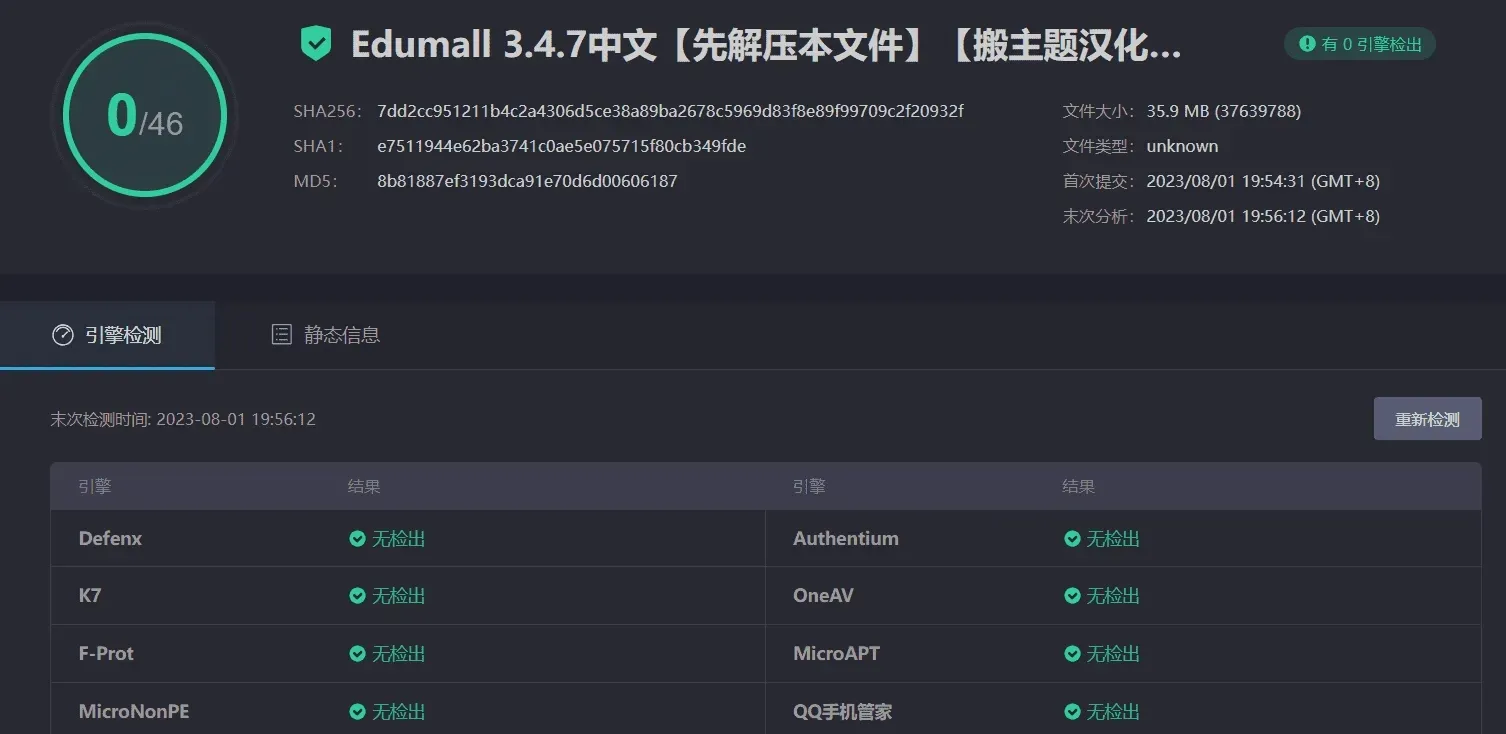Click the green check icon in F-Prot row
Image resolution: width=1506 pixels, height=734 pixels.
pos(357,654)
